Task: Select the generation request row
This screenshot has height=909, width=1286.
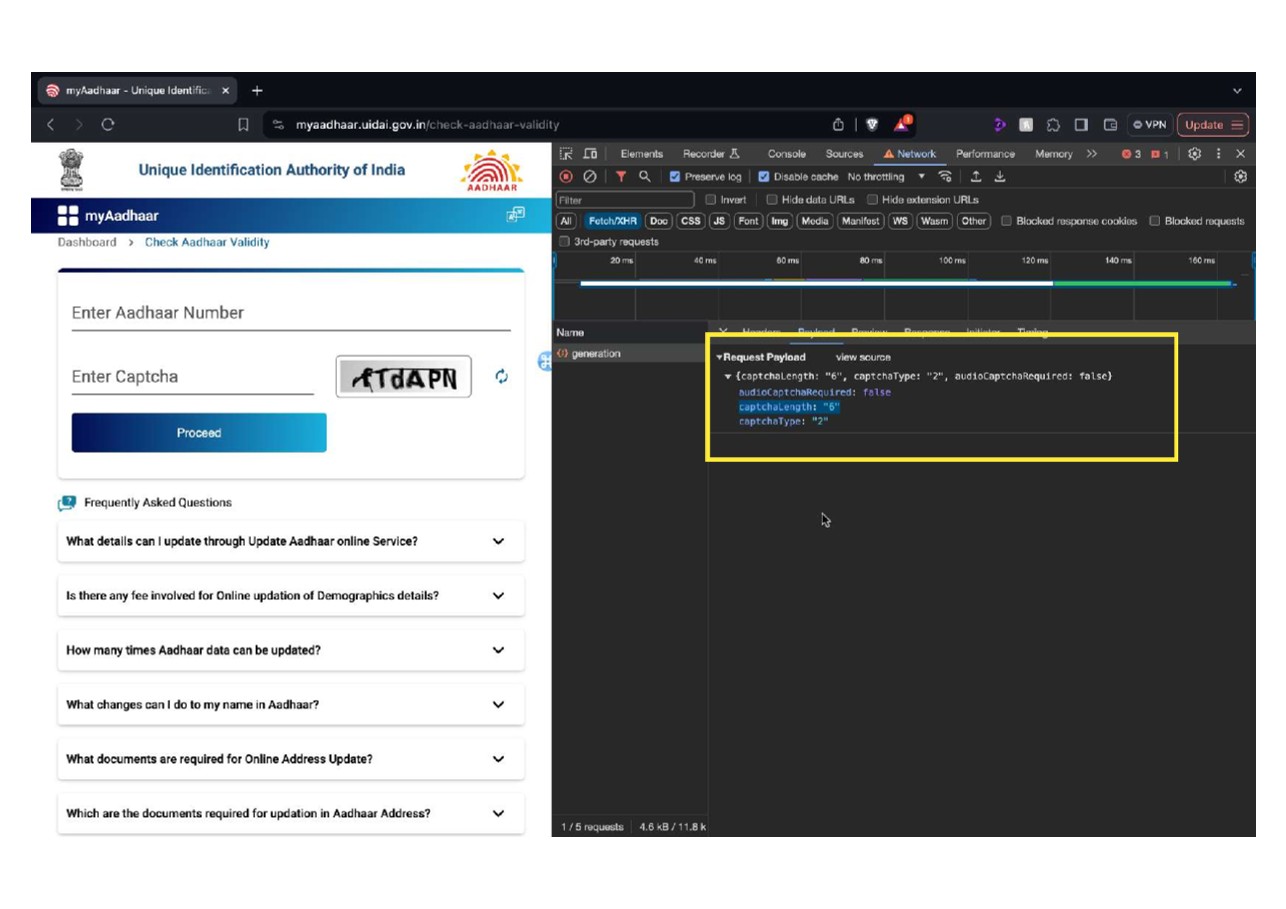Action: pos(630,354)
